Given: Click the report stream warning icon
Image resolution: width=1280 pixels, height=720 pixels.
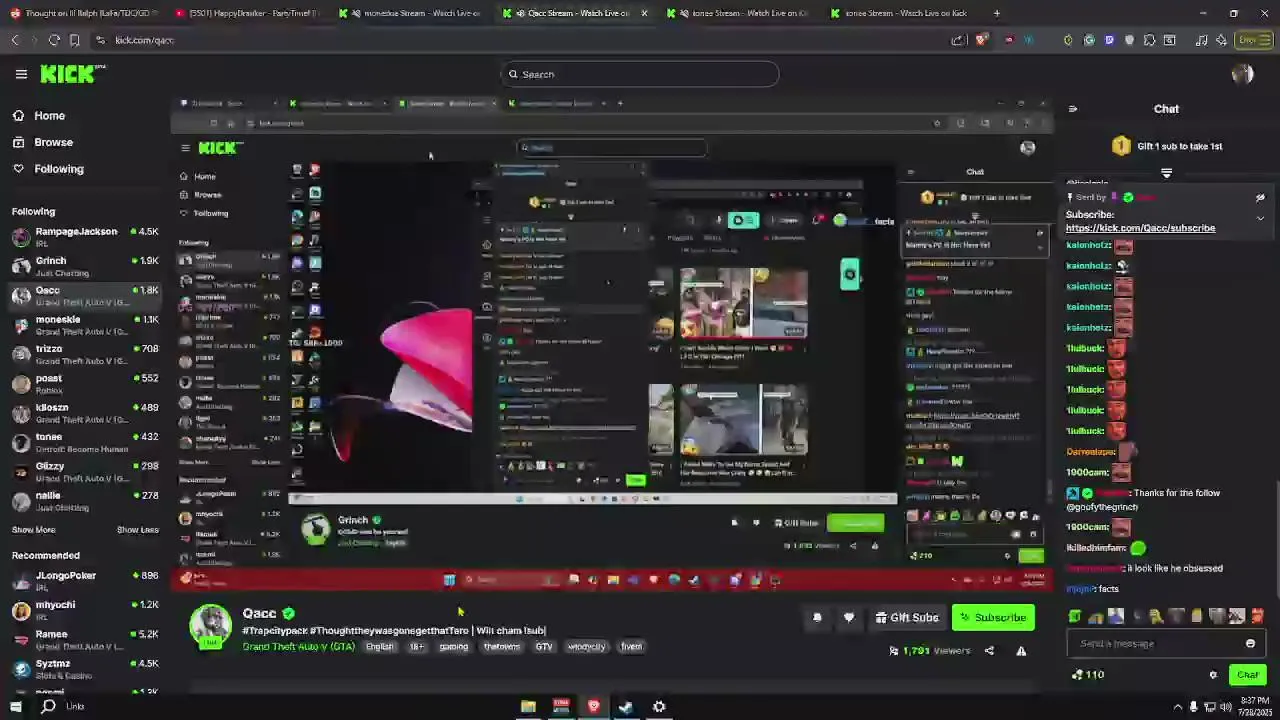Looking at the screenshot, I should point(1021,651).
